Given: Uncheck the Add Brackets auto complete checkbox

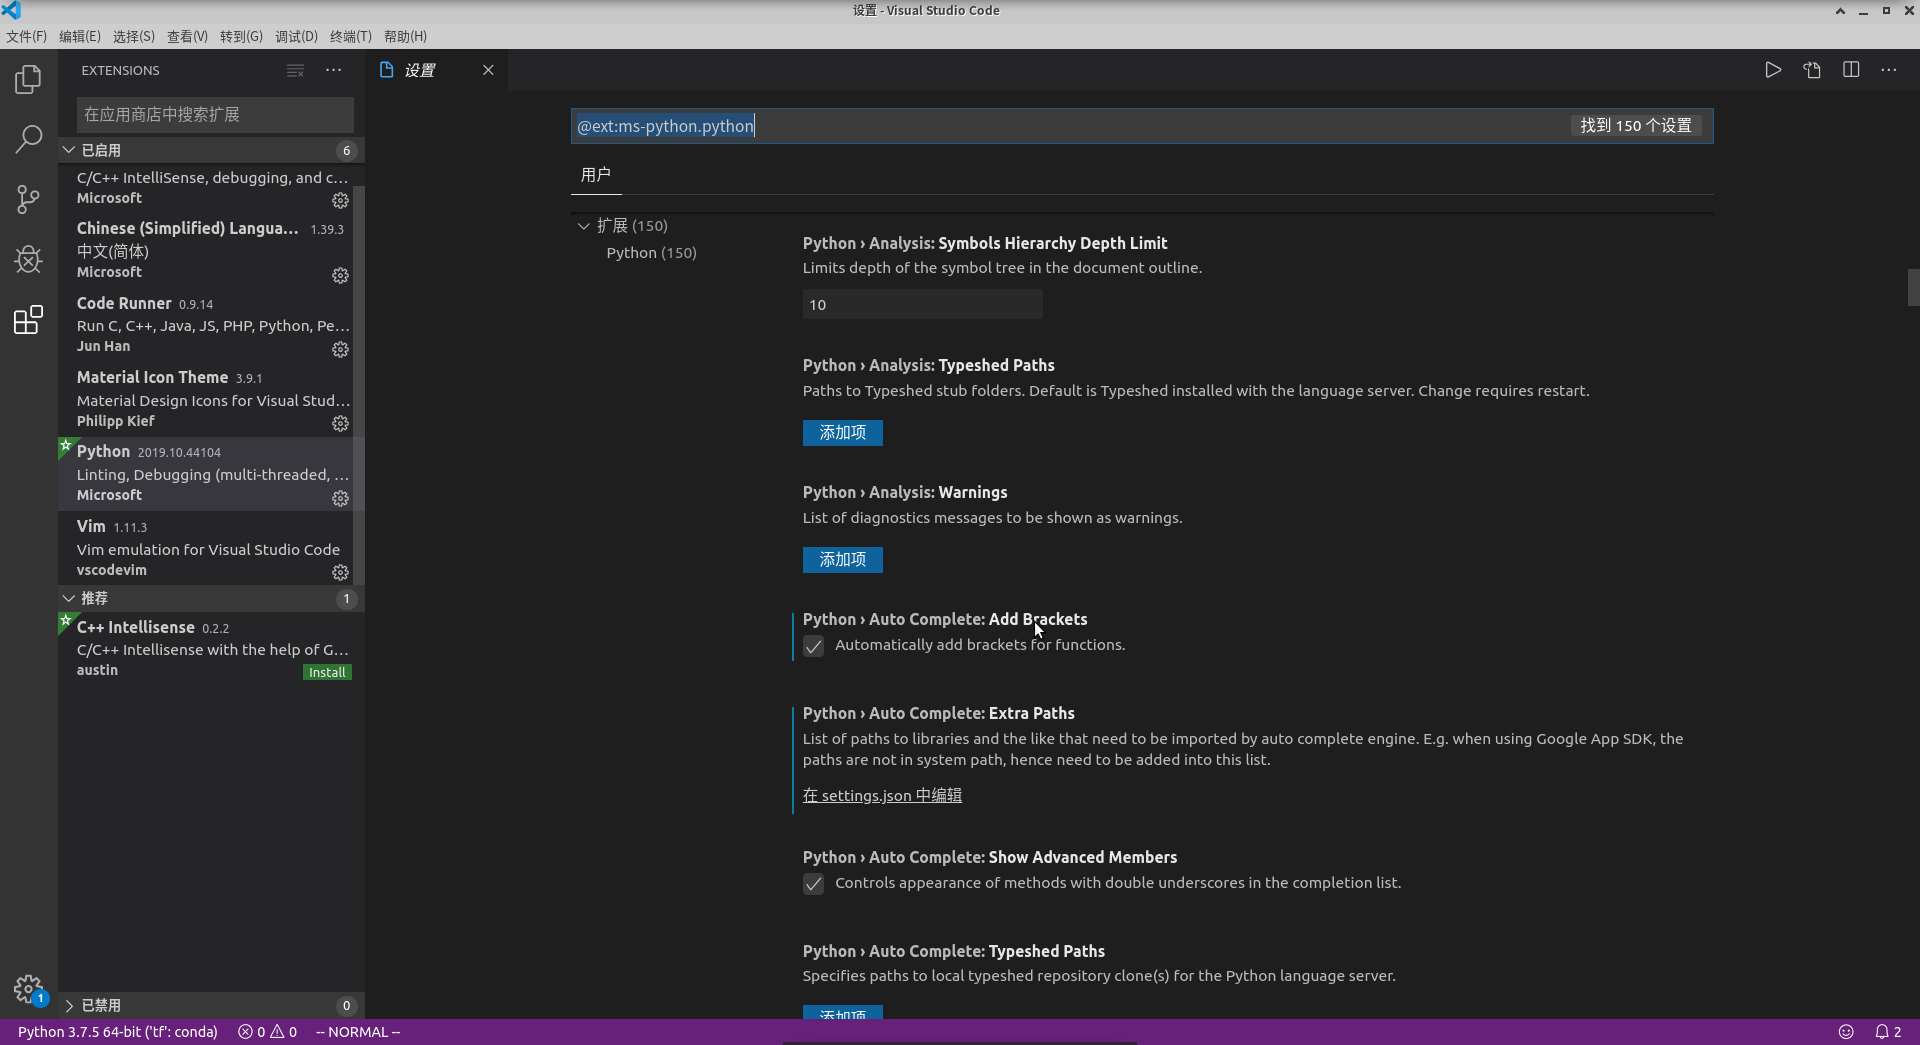Looking at the screenshot, I should pos(814,646).
